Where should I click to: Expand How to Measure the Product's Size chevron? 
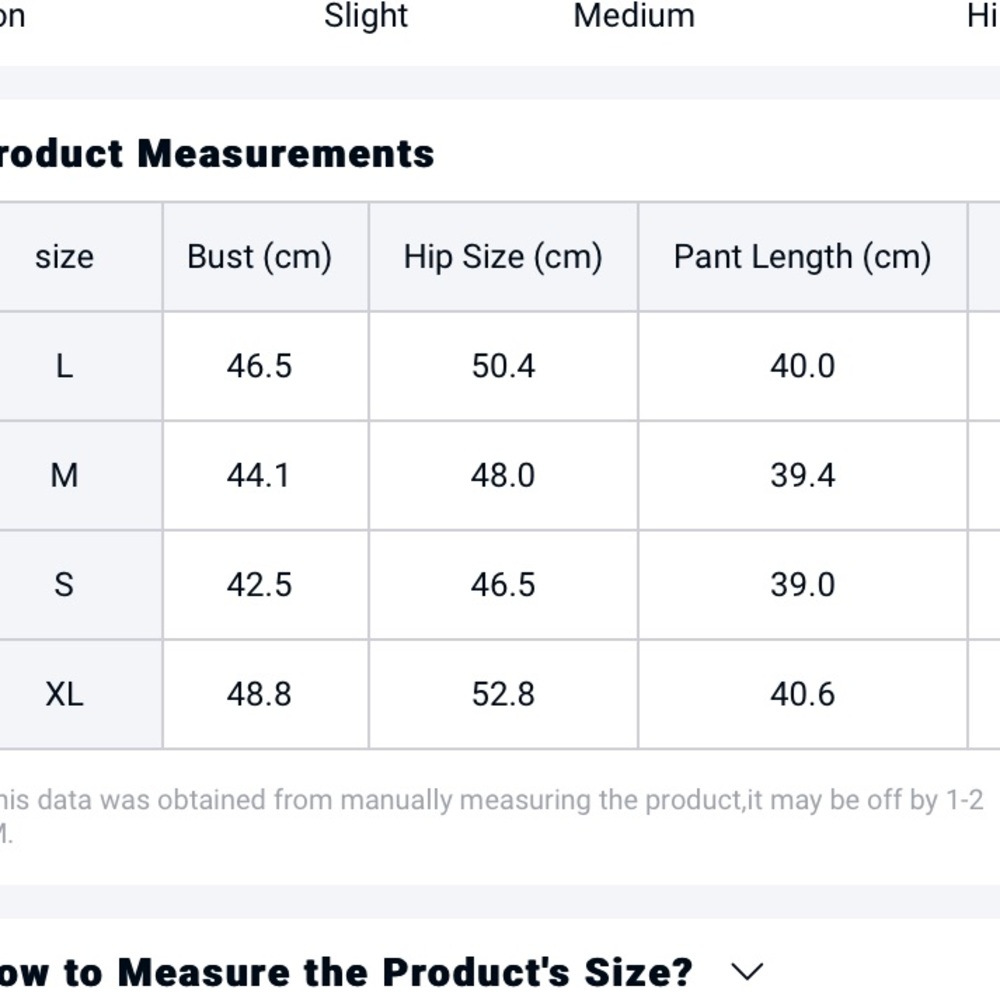747,972
